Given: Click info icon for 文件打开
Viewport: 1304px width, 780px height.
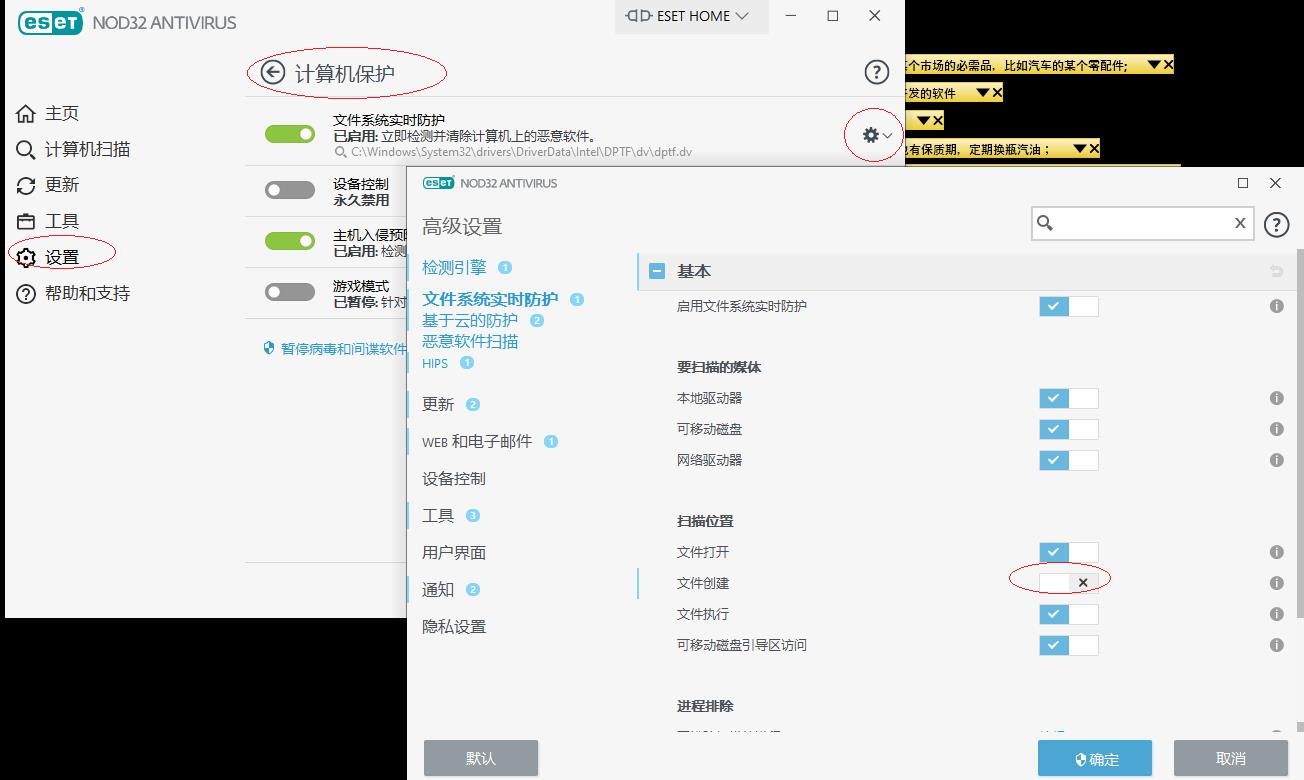Looking at the screenshot, I should click(1276, 552).
